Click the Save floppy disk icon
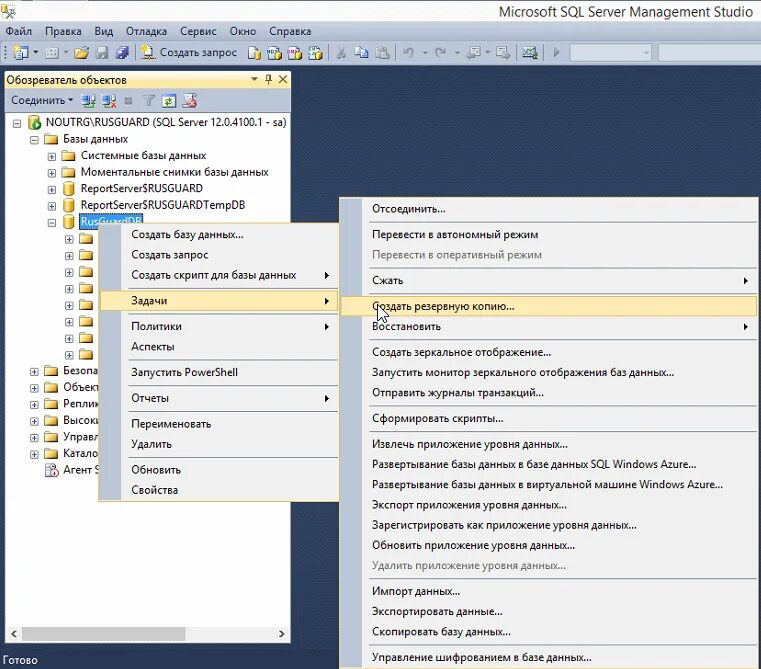The height and width of the screenshot is (669, 761). click(102, 52)
